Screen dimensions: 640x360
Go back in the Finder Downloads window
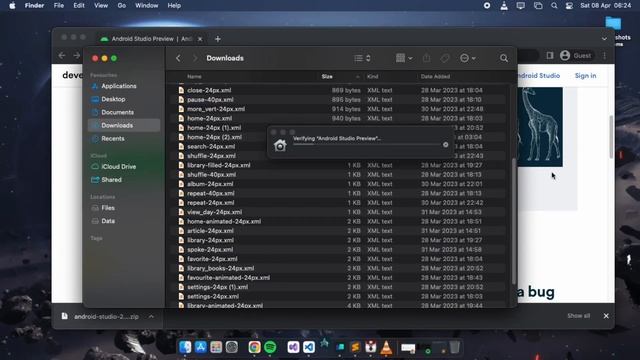[x=178, y=58]
